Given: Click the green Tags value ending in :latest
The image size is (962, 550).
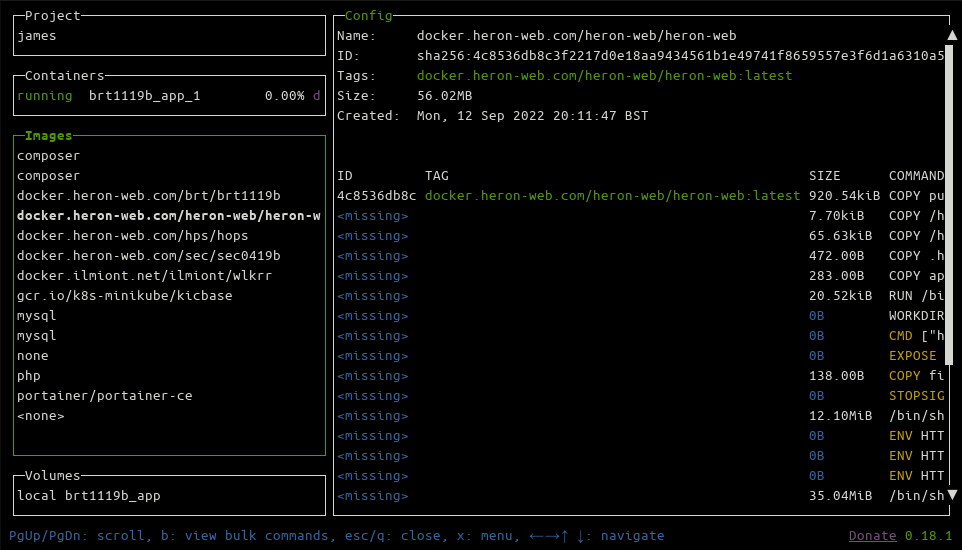Looking at the screenshot, I should pos(604,76).
